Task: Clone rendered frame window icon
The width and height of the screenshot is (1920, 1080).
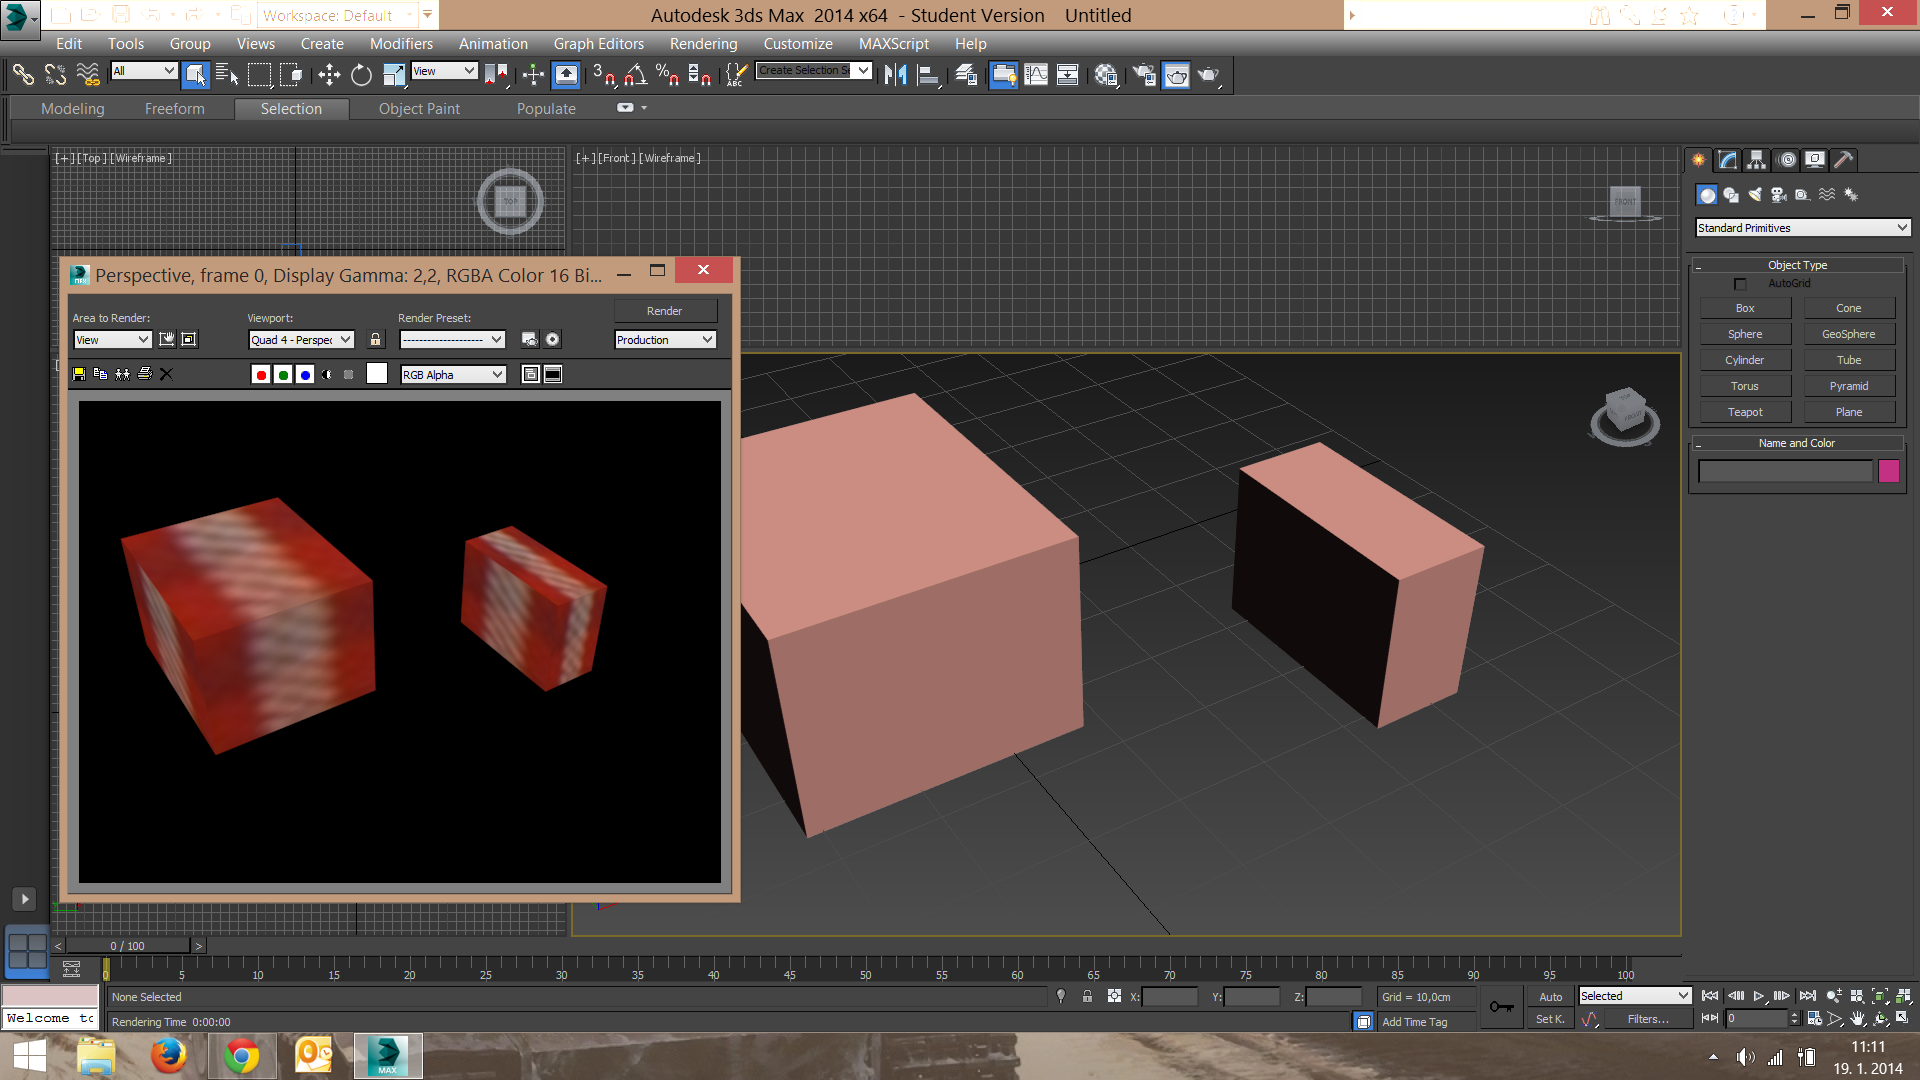Action: [x=122, y=374]
